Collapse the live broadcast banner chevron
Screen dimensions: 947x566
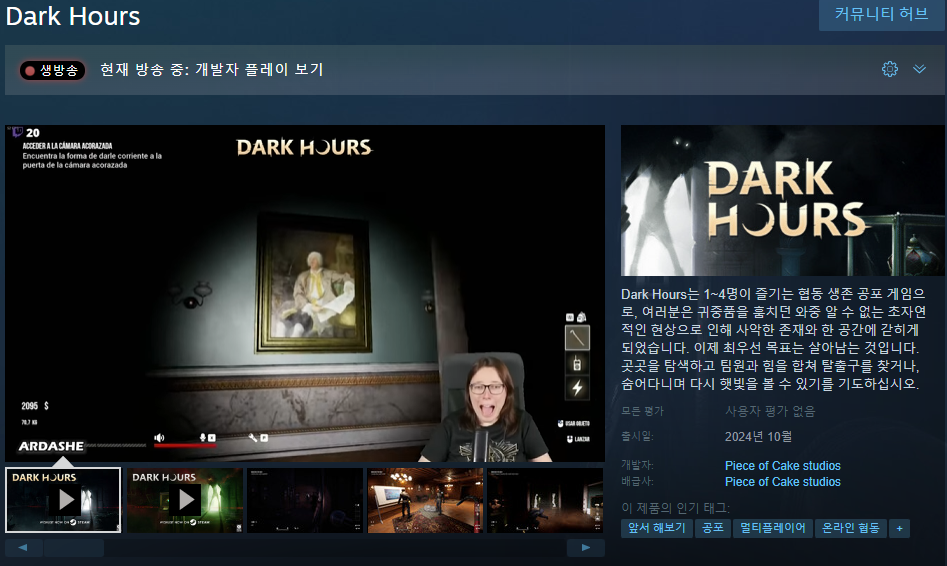919,69
